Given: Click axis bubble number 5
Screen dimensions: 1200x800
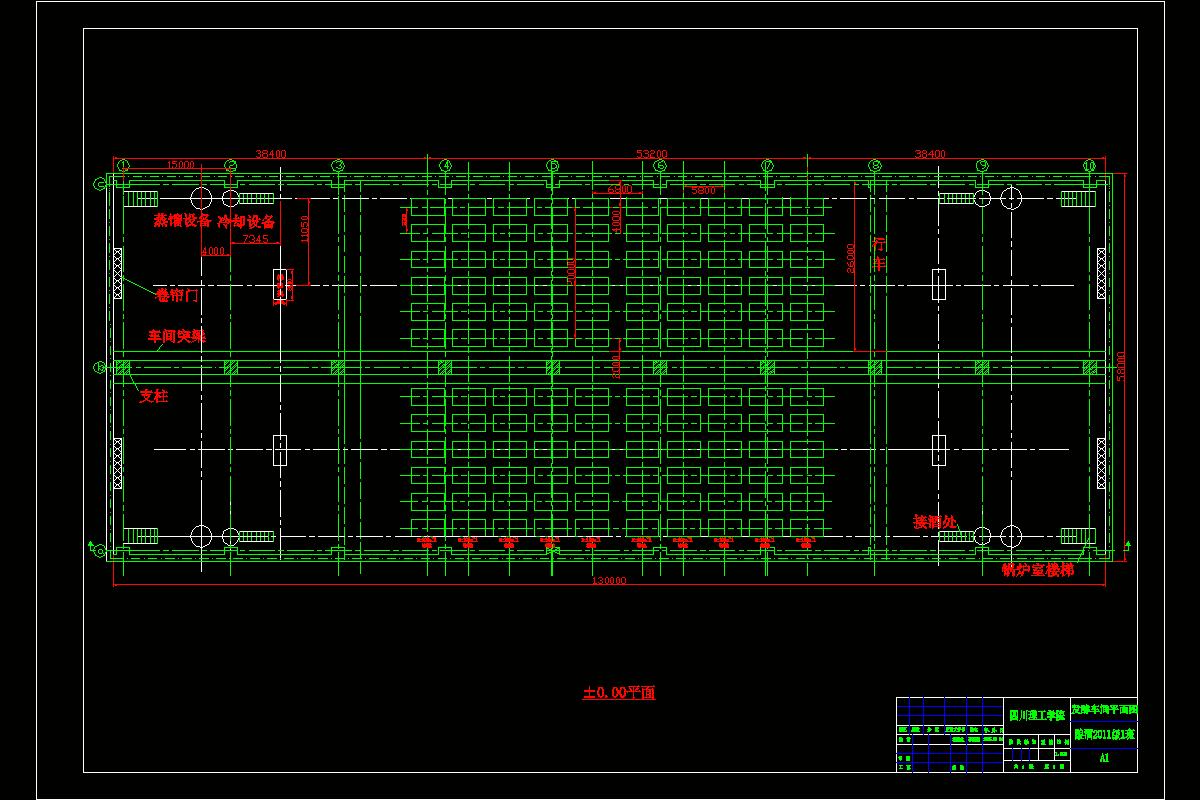Looking at the screenshot, I should [x=553, y=165].
